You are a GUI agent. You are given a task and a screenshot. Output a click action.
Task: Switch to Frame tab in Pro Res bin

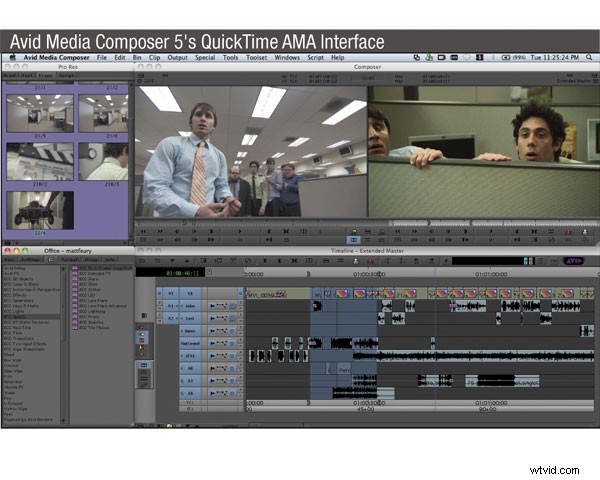(45, 75)
